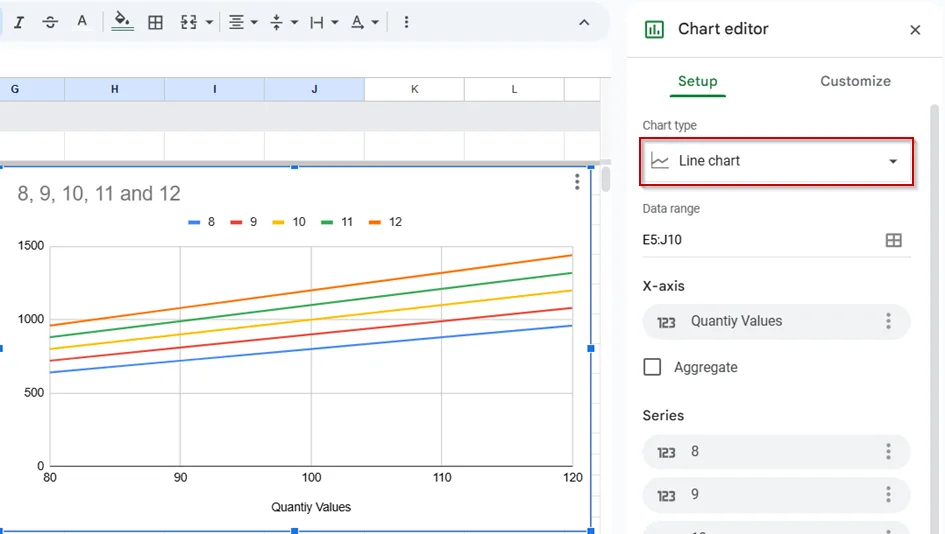The height and width of the screenshot is (534, 945).
Task: Select column K header
Action: click(x=415, y=89)
